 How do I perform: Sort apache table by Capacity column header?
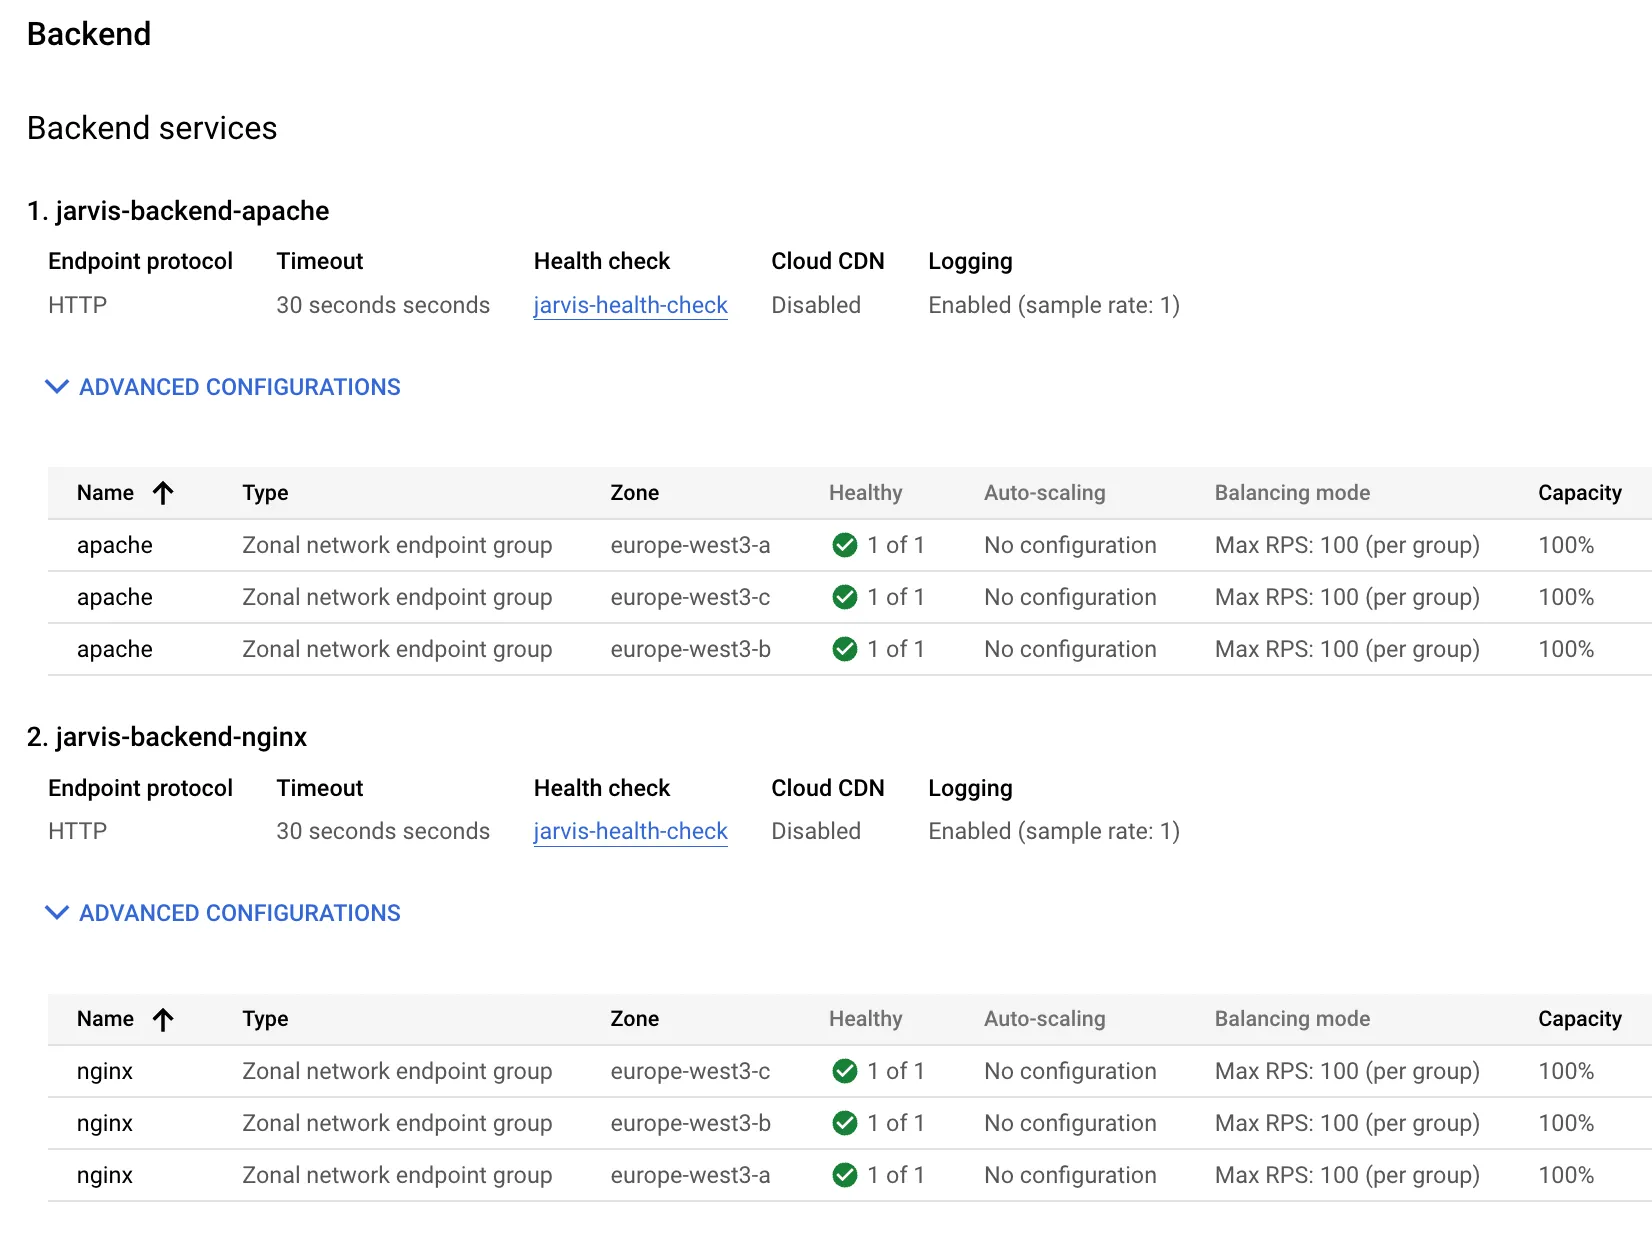[1579, 493]
